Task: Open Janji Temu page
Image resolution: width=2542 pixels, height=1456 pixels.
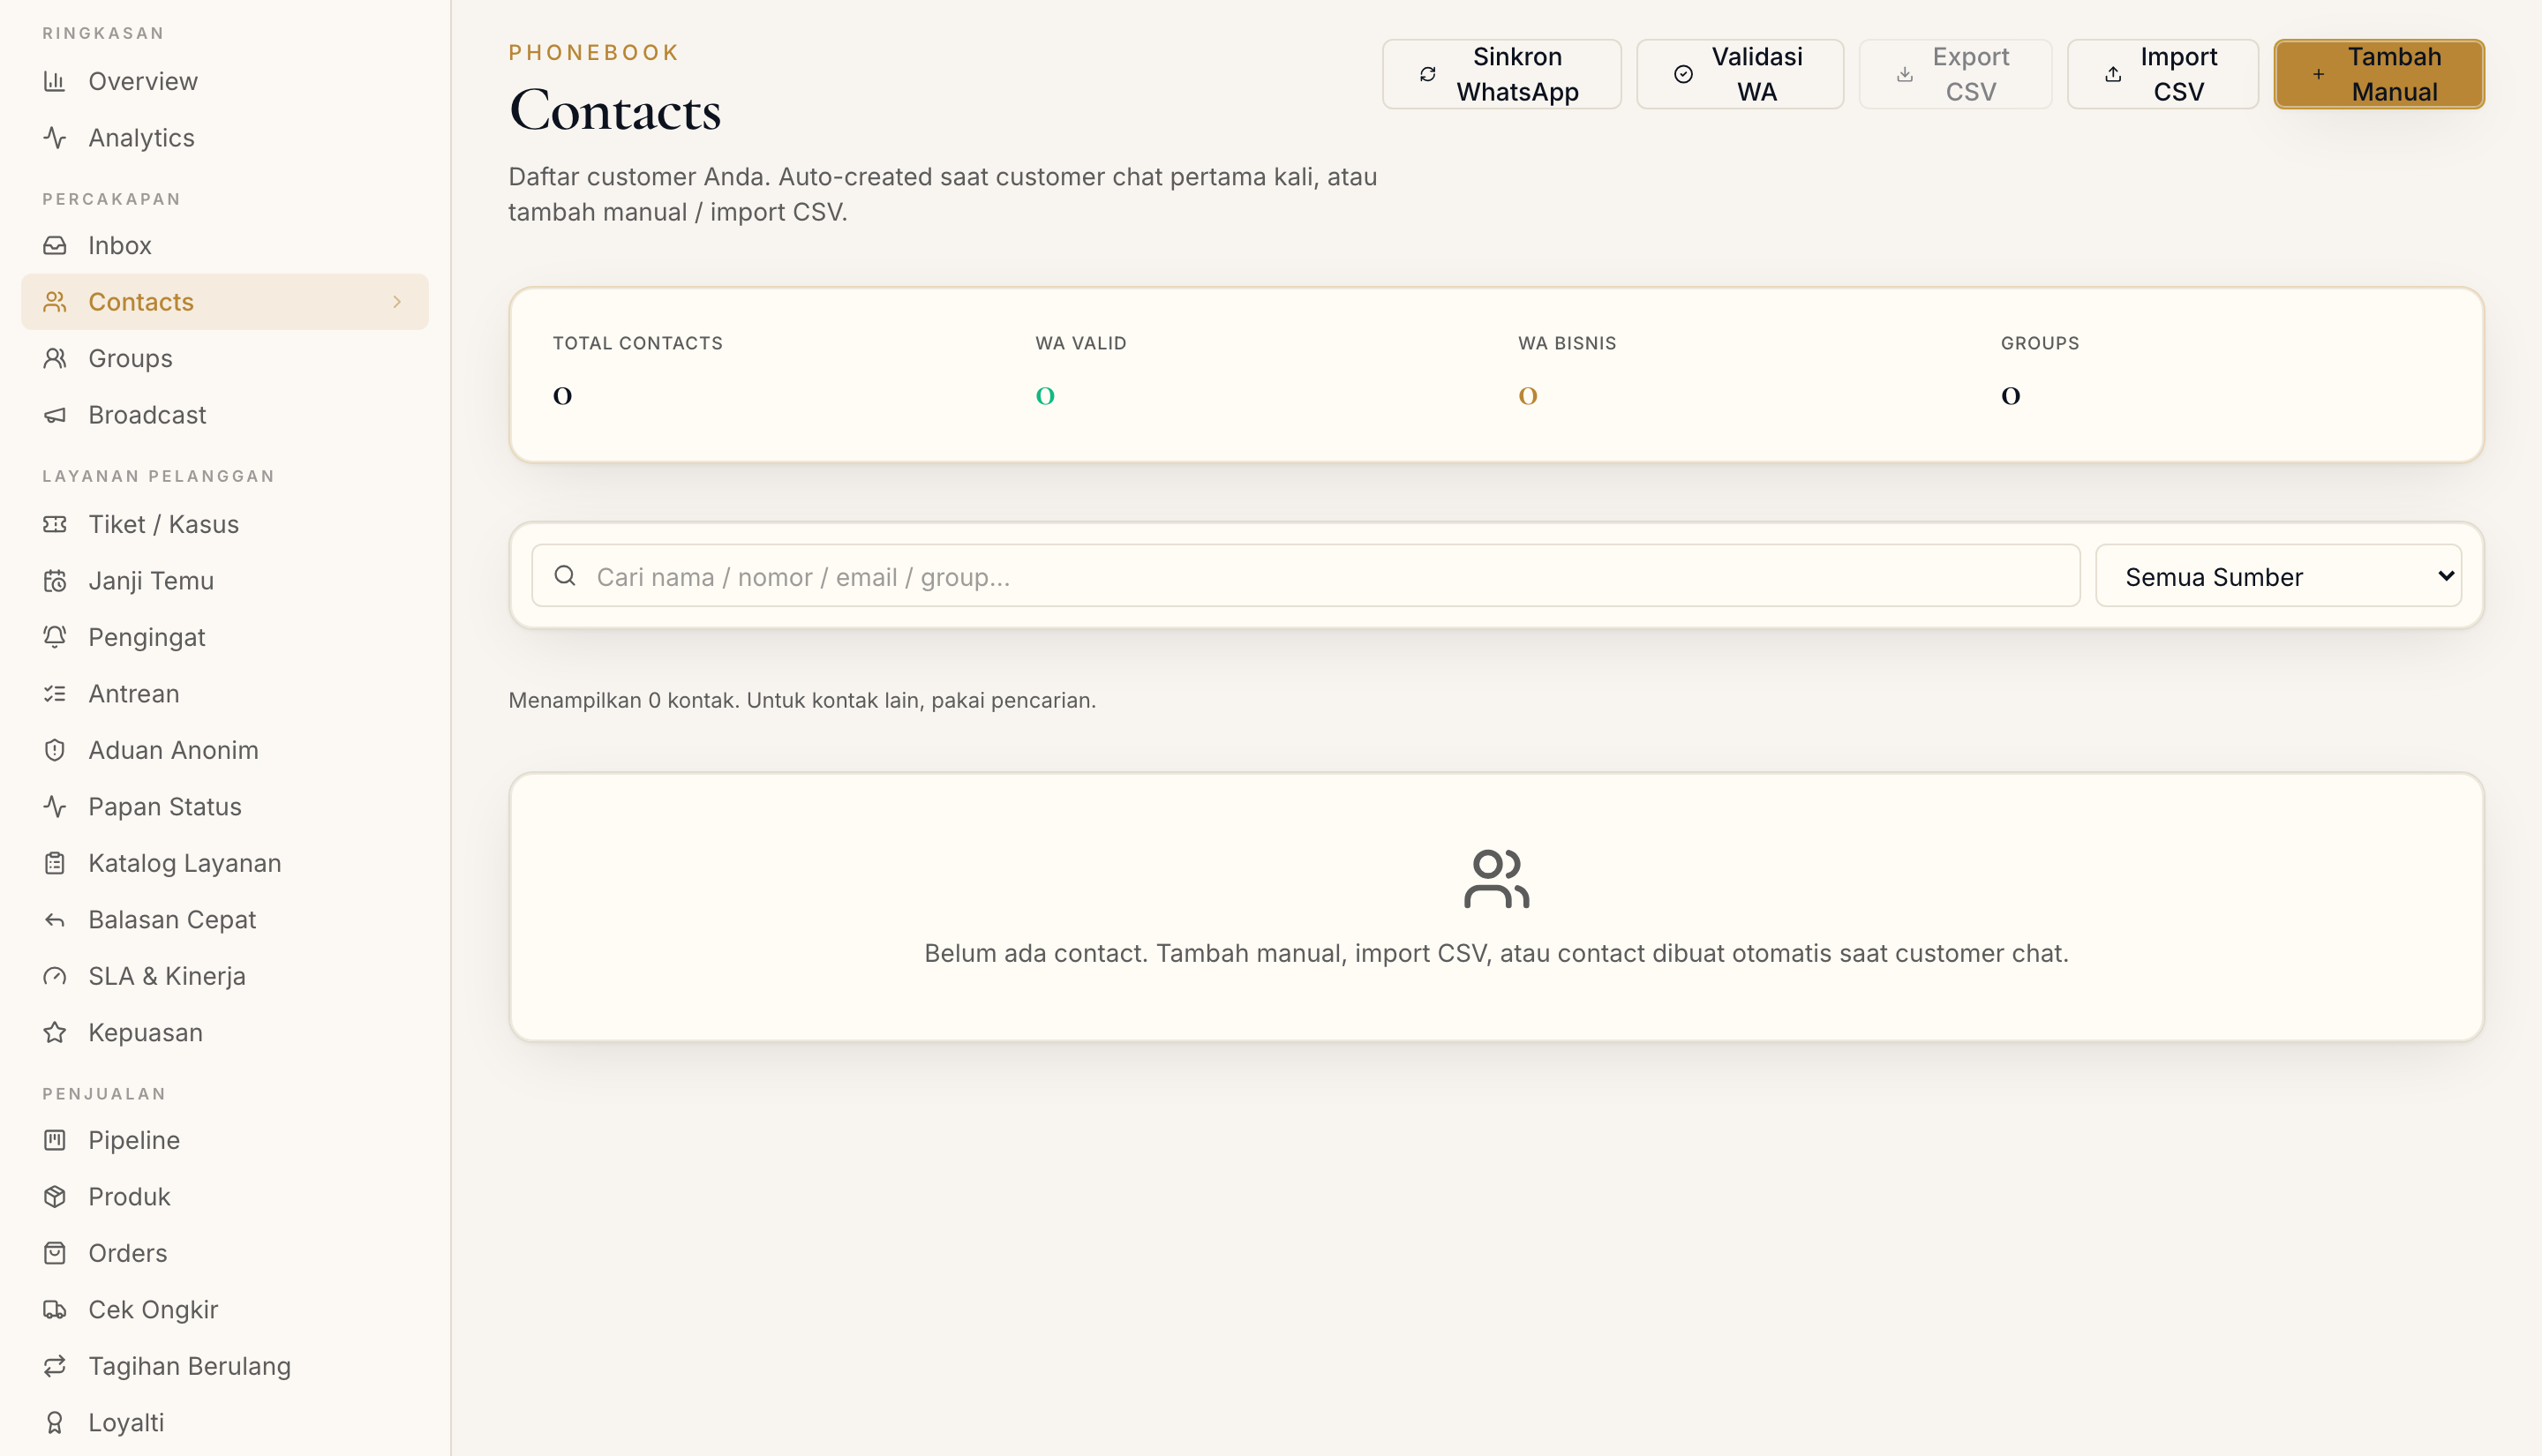Action: coord(225,581)
